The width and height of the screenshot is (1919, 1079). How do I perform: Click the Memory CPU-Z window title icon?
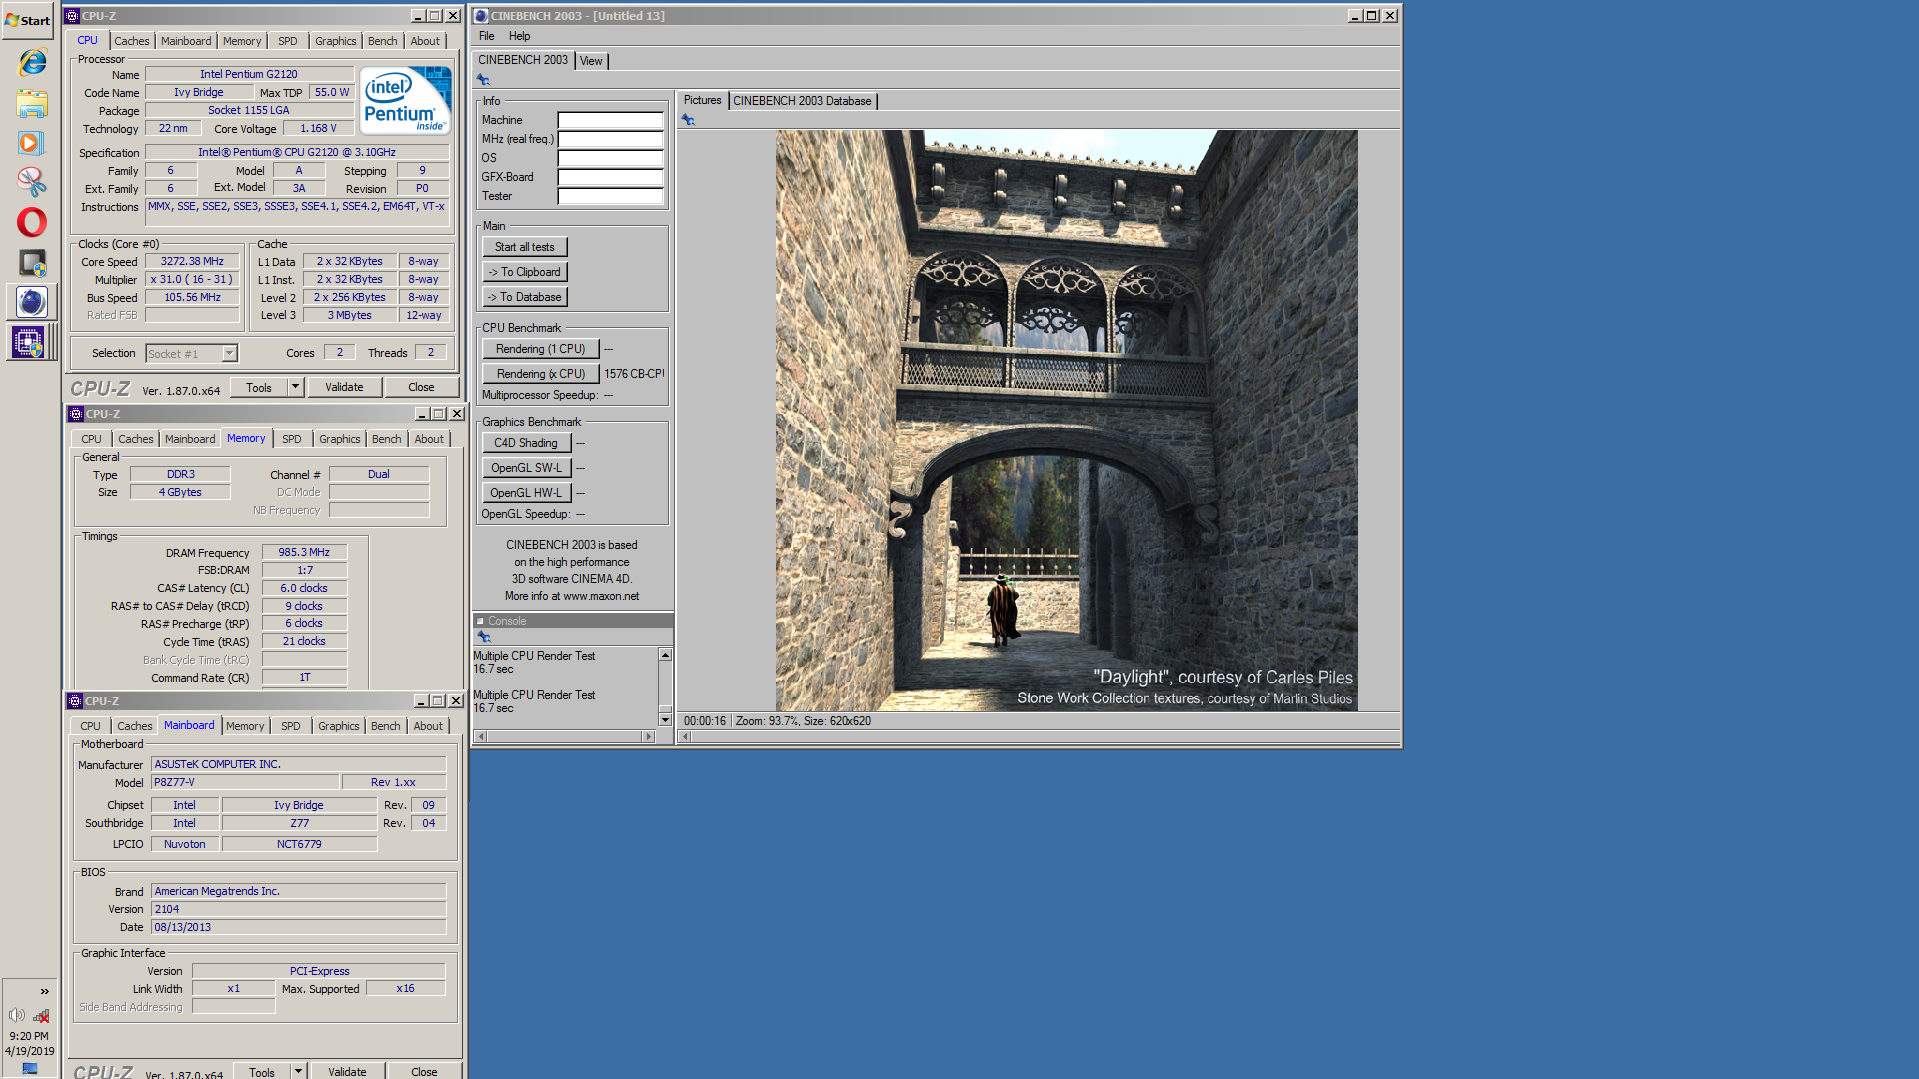tap(76, 414)
